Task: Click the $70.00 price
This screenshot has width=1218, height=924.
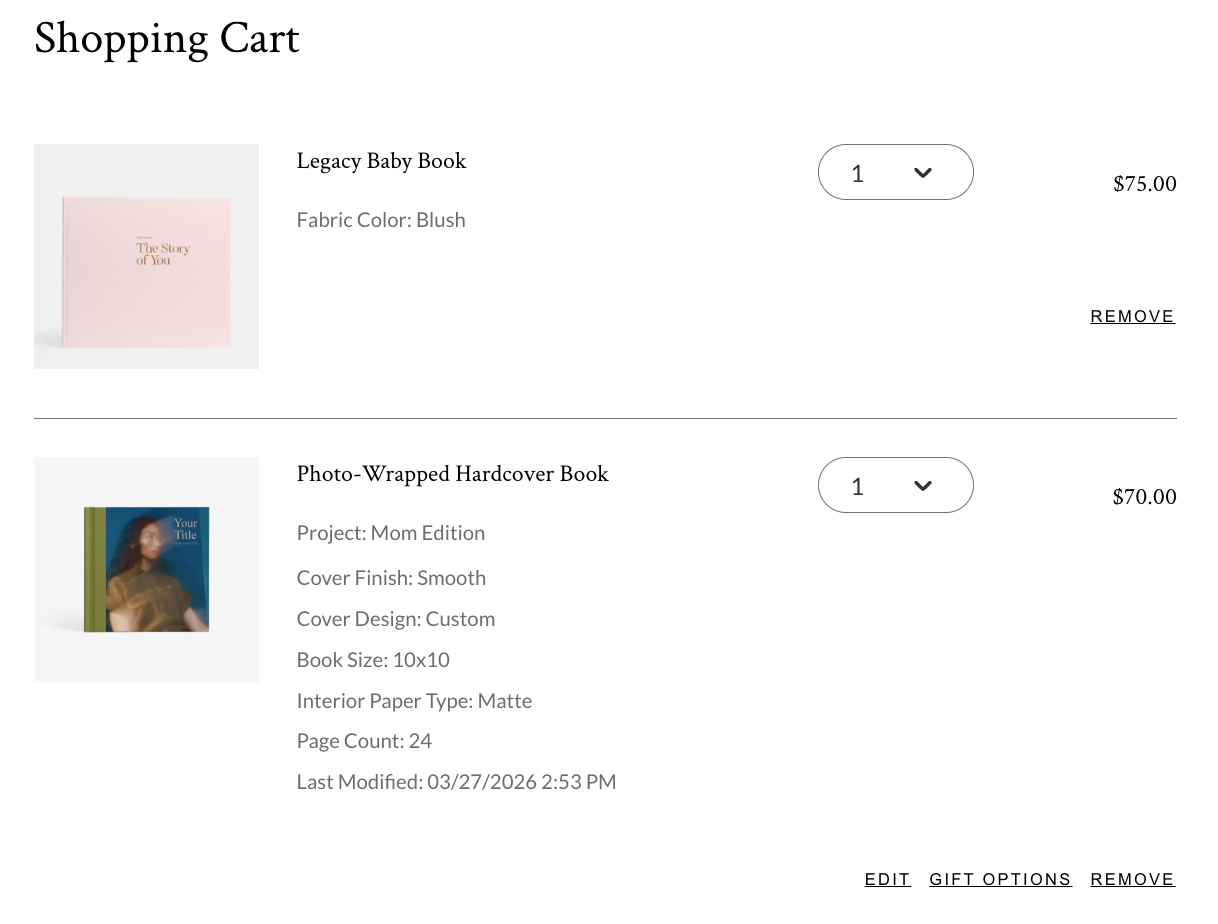Action: point(1144,497)
